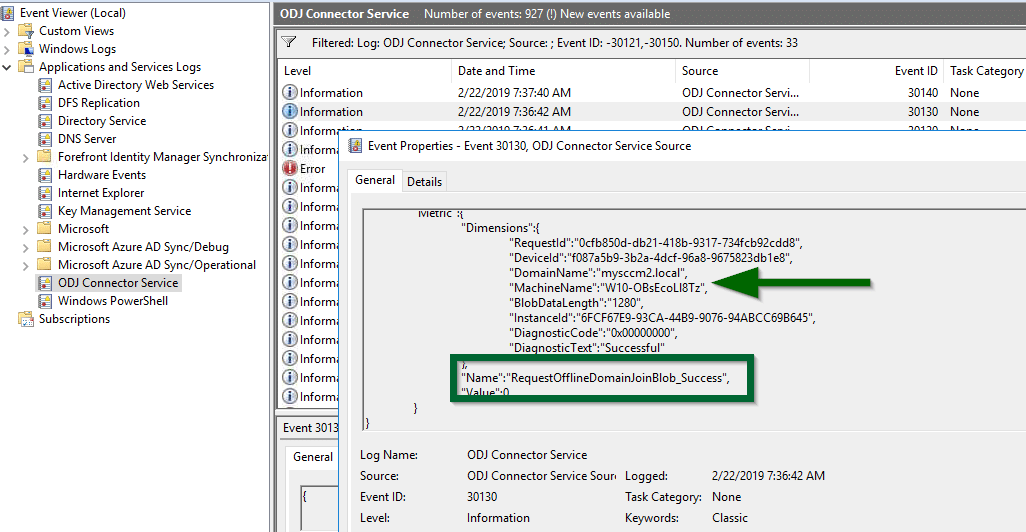Open the Directory Service log

pyautogui.click(x=101, y=121)
